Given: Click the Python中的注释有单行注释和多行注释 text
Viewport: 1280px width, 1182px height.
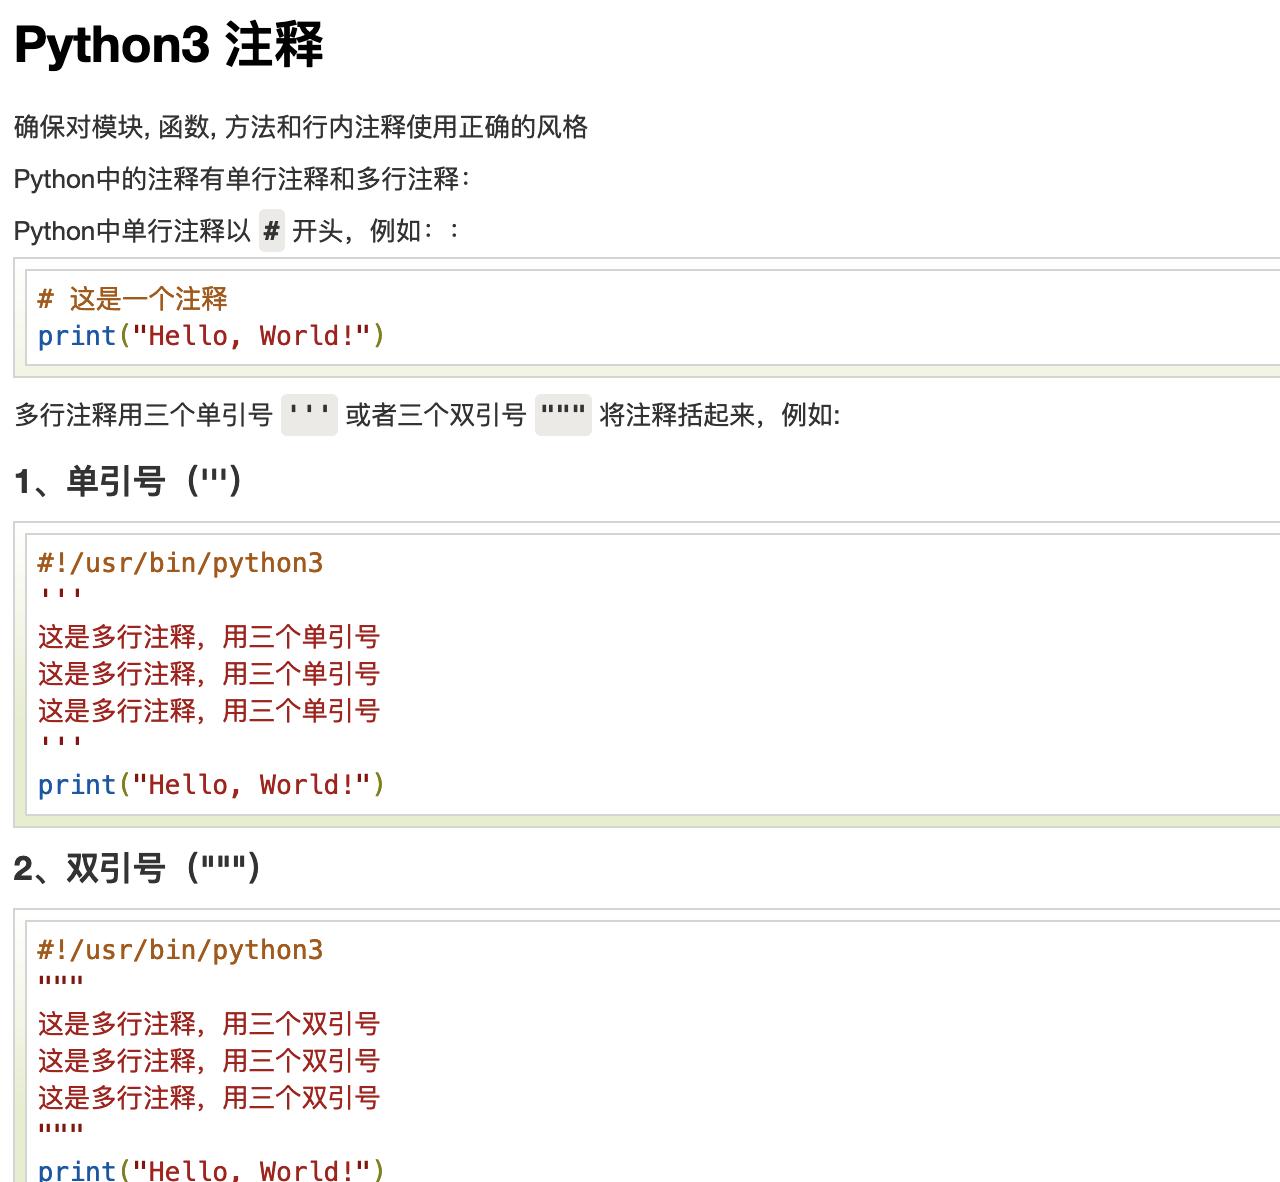Looking at the screenshot, I should (x=240, y=180).
